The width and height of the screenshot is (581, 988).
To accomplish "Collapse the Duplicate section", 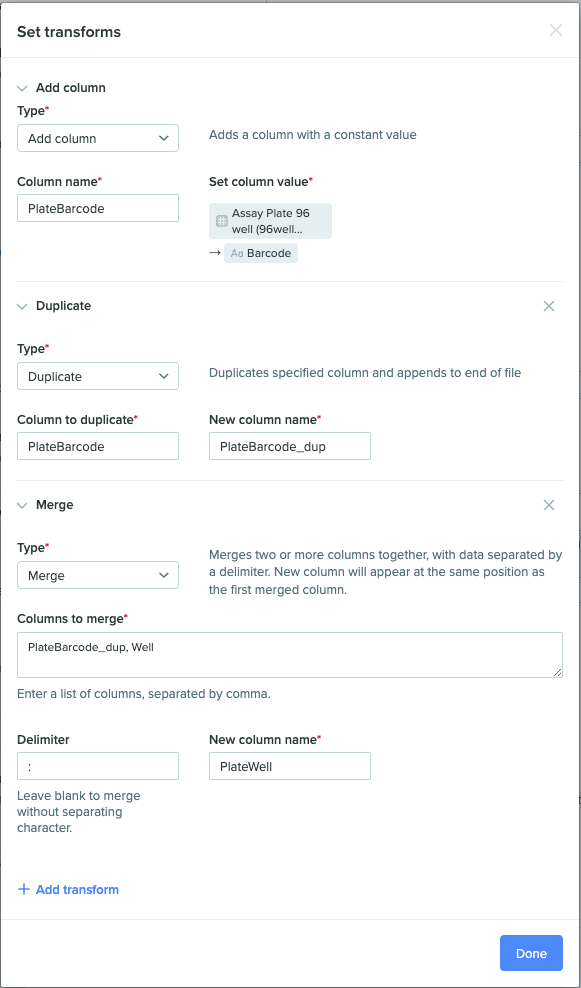I will tap(23, 306).
